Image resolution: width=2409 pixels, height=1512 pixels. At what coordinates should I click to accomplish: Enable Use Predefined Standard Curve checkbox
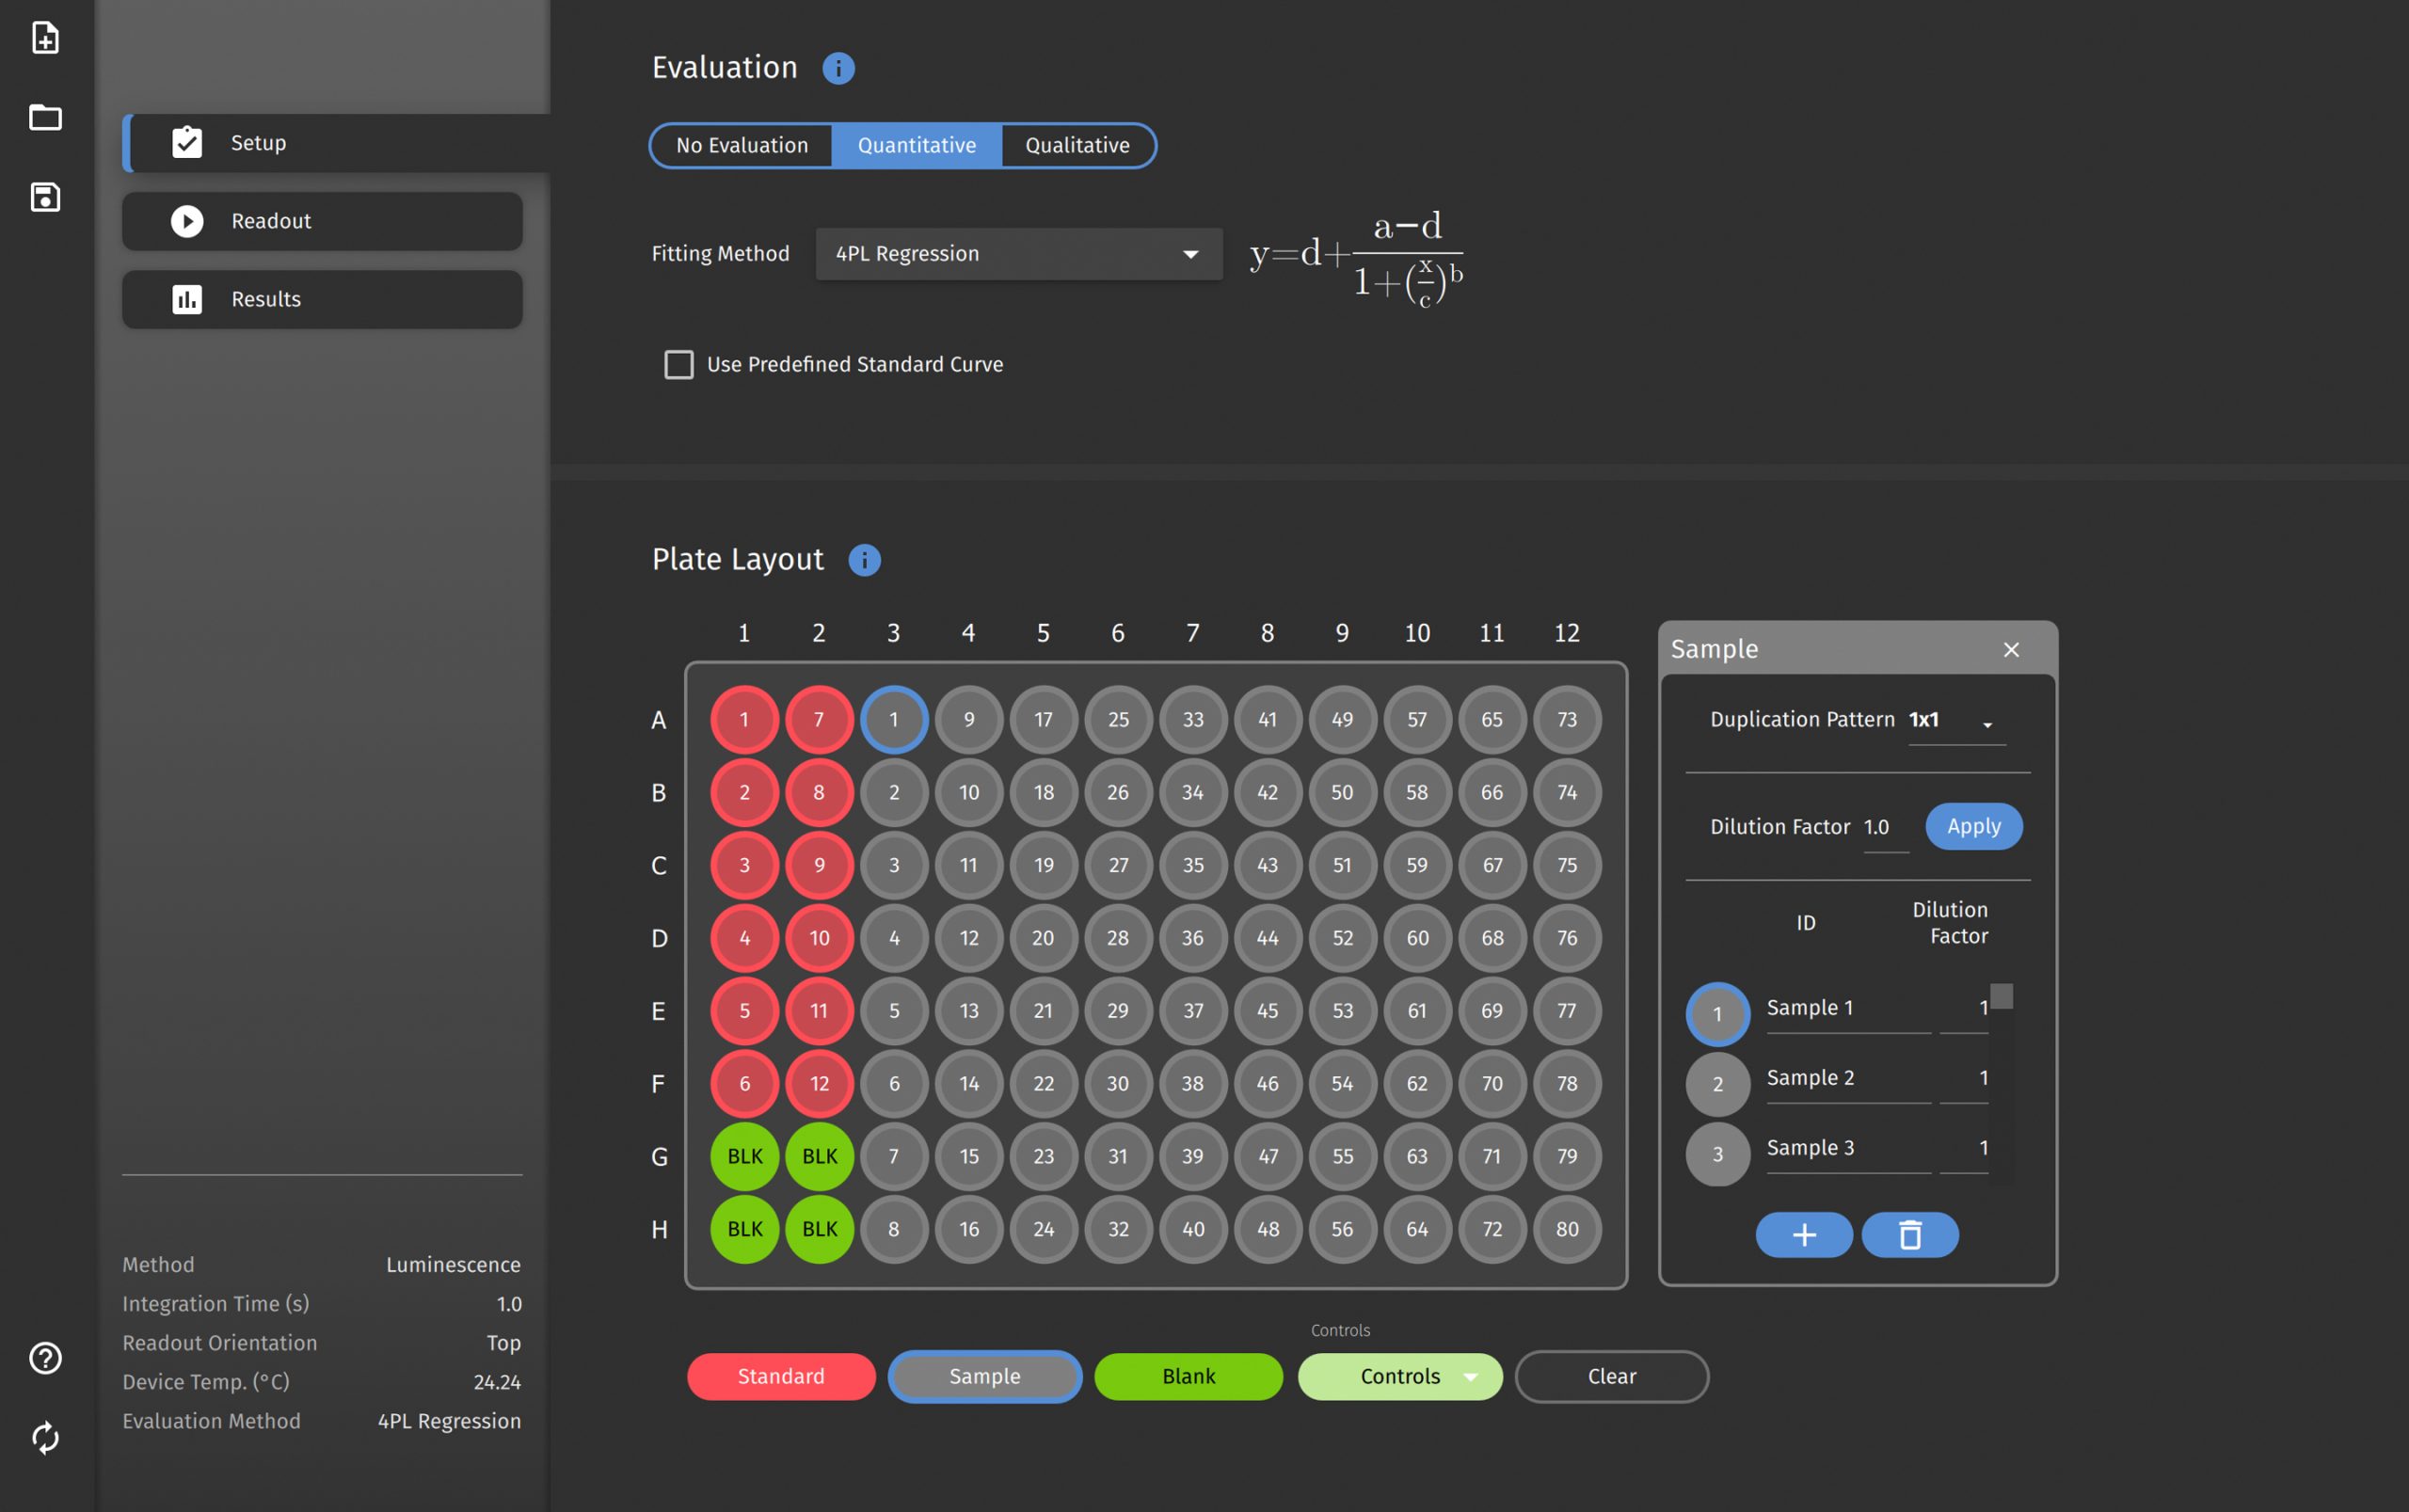[679, 364]
